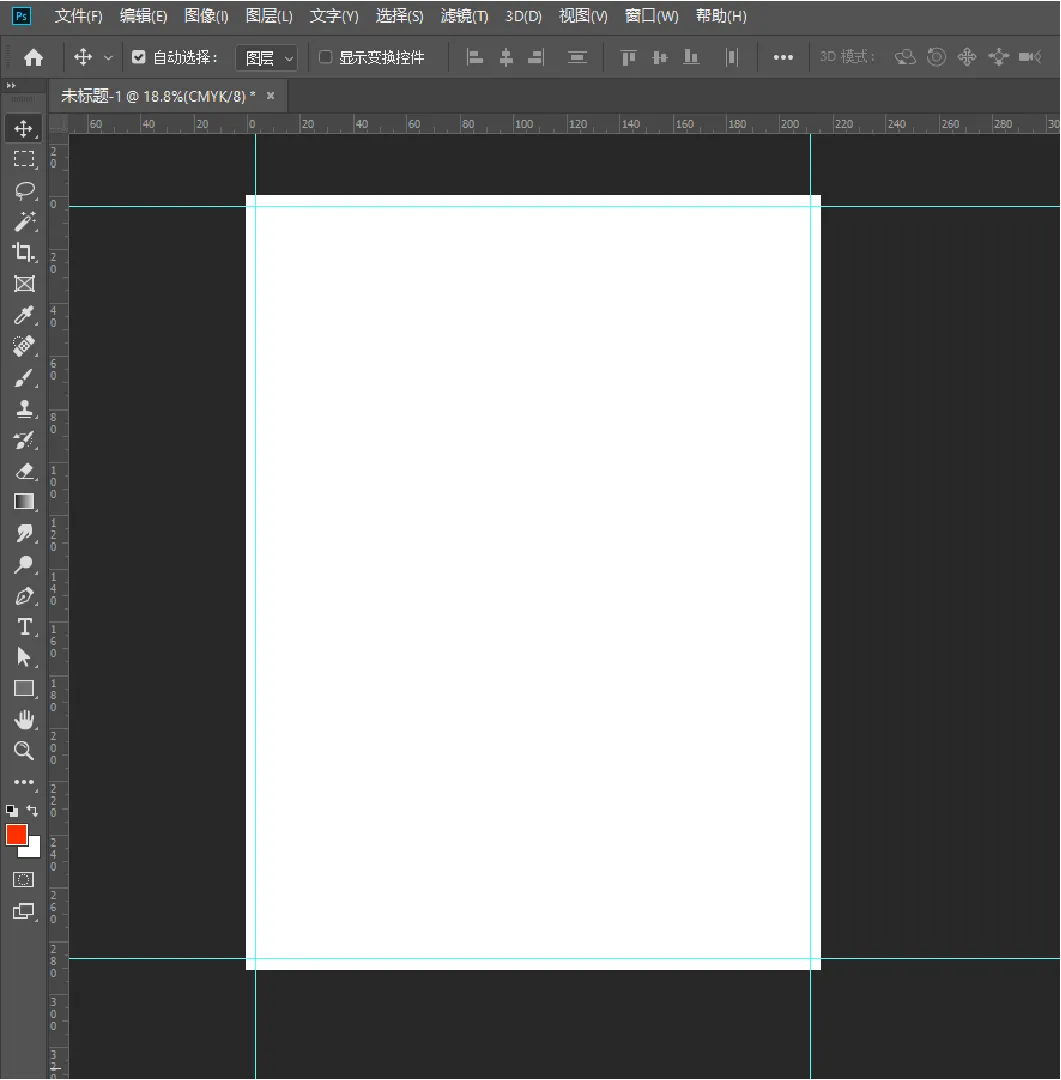Screen dimensions: 1061x1080
Task: Select the Horizontal Type tool
Action: tap(24, 627)
